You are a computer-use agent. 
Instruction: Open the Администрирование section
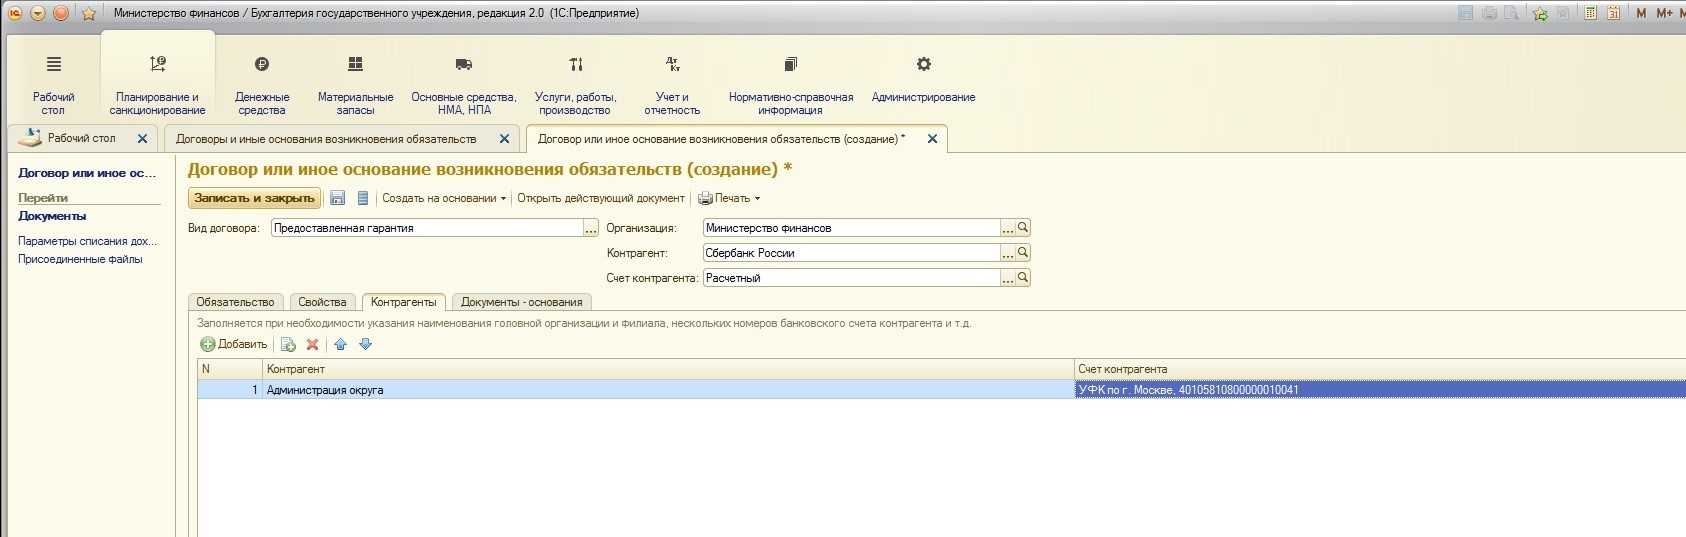click(923, 80)
